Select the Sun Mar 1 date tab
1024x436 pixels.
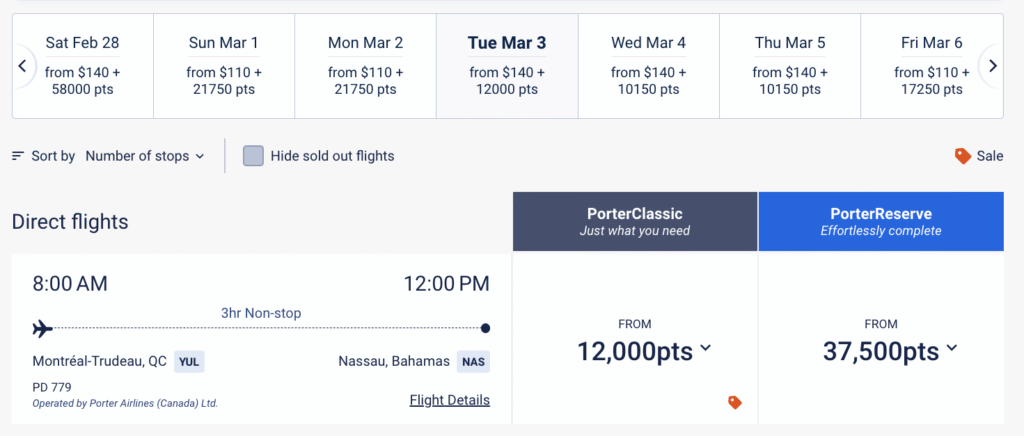[x=223, y=66]
